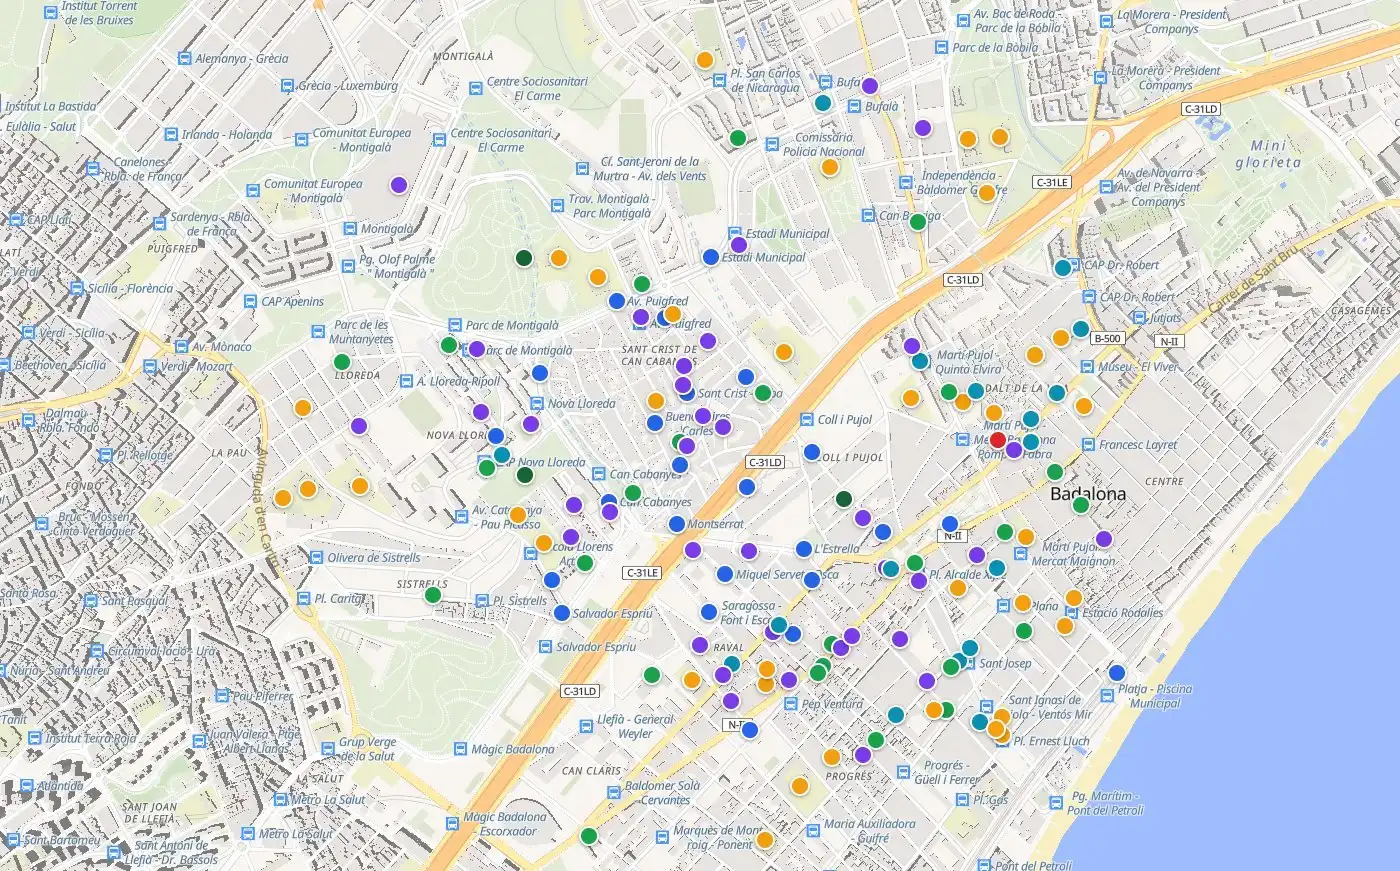Select the B-500 road shield

[1107, 338]
